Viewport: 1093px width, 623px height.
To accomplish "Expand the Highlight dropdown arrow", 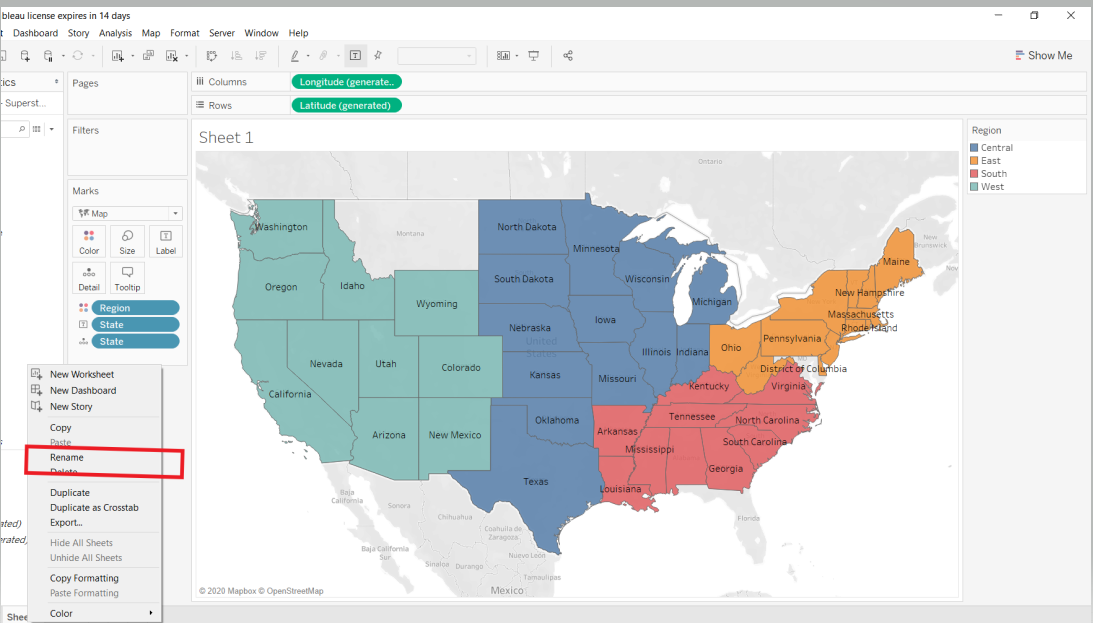I will click(x=308, y=56).
